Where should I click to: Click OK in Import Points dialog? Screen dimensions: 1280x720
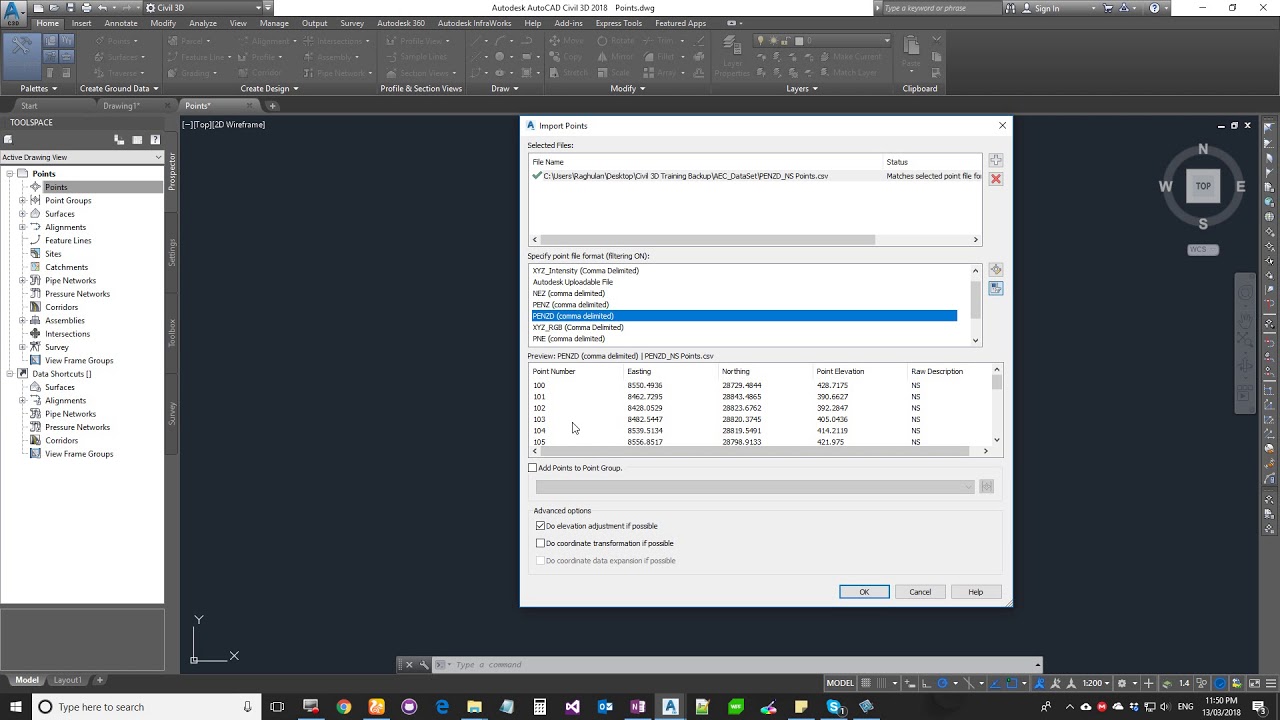pos(864,592)
